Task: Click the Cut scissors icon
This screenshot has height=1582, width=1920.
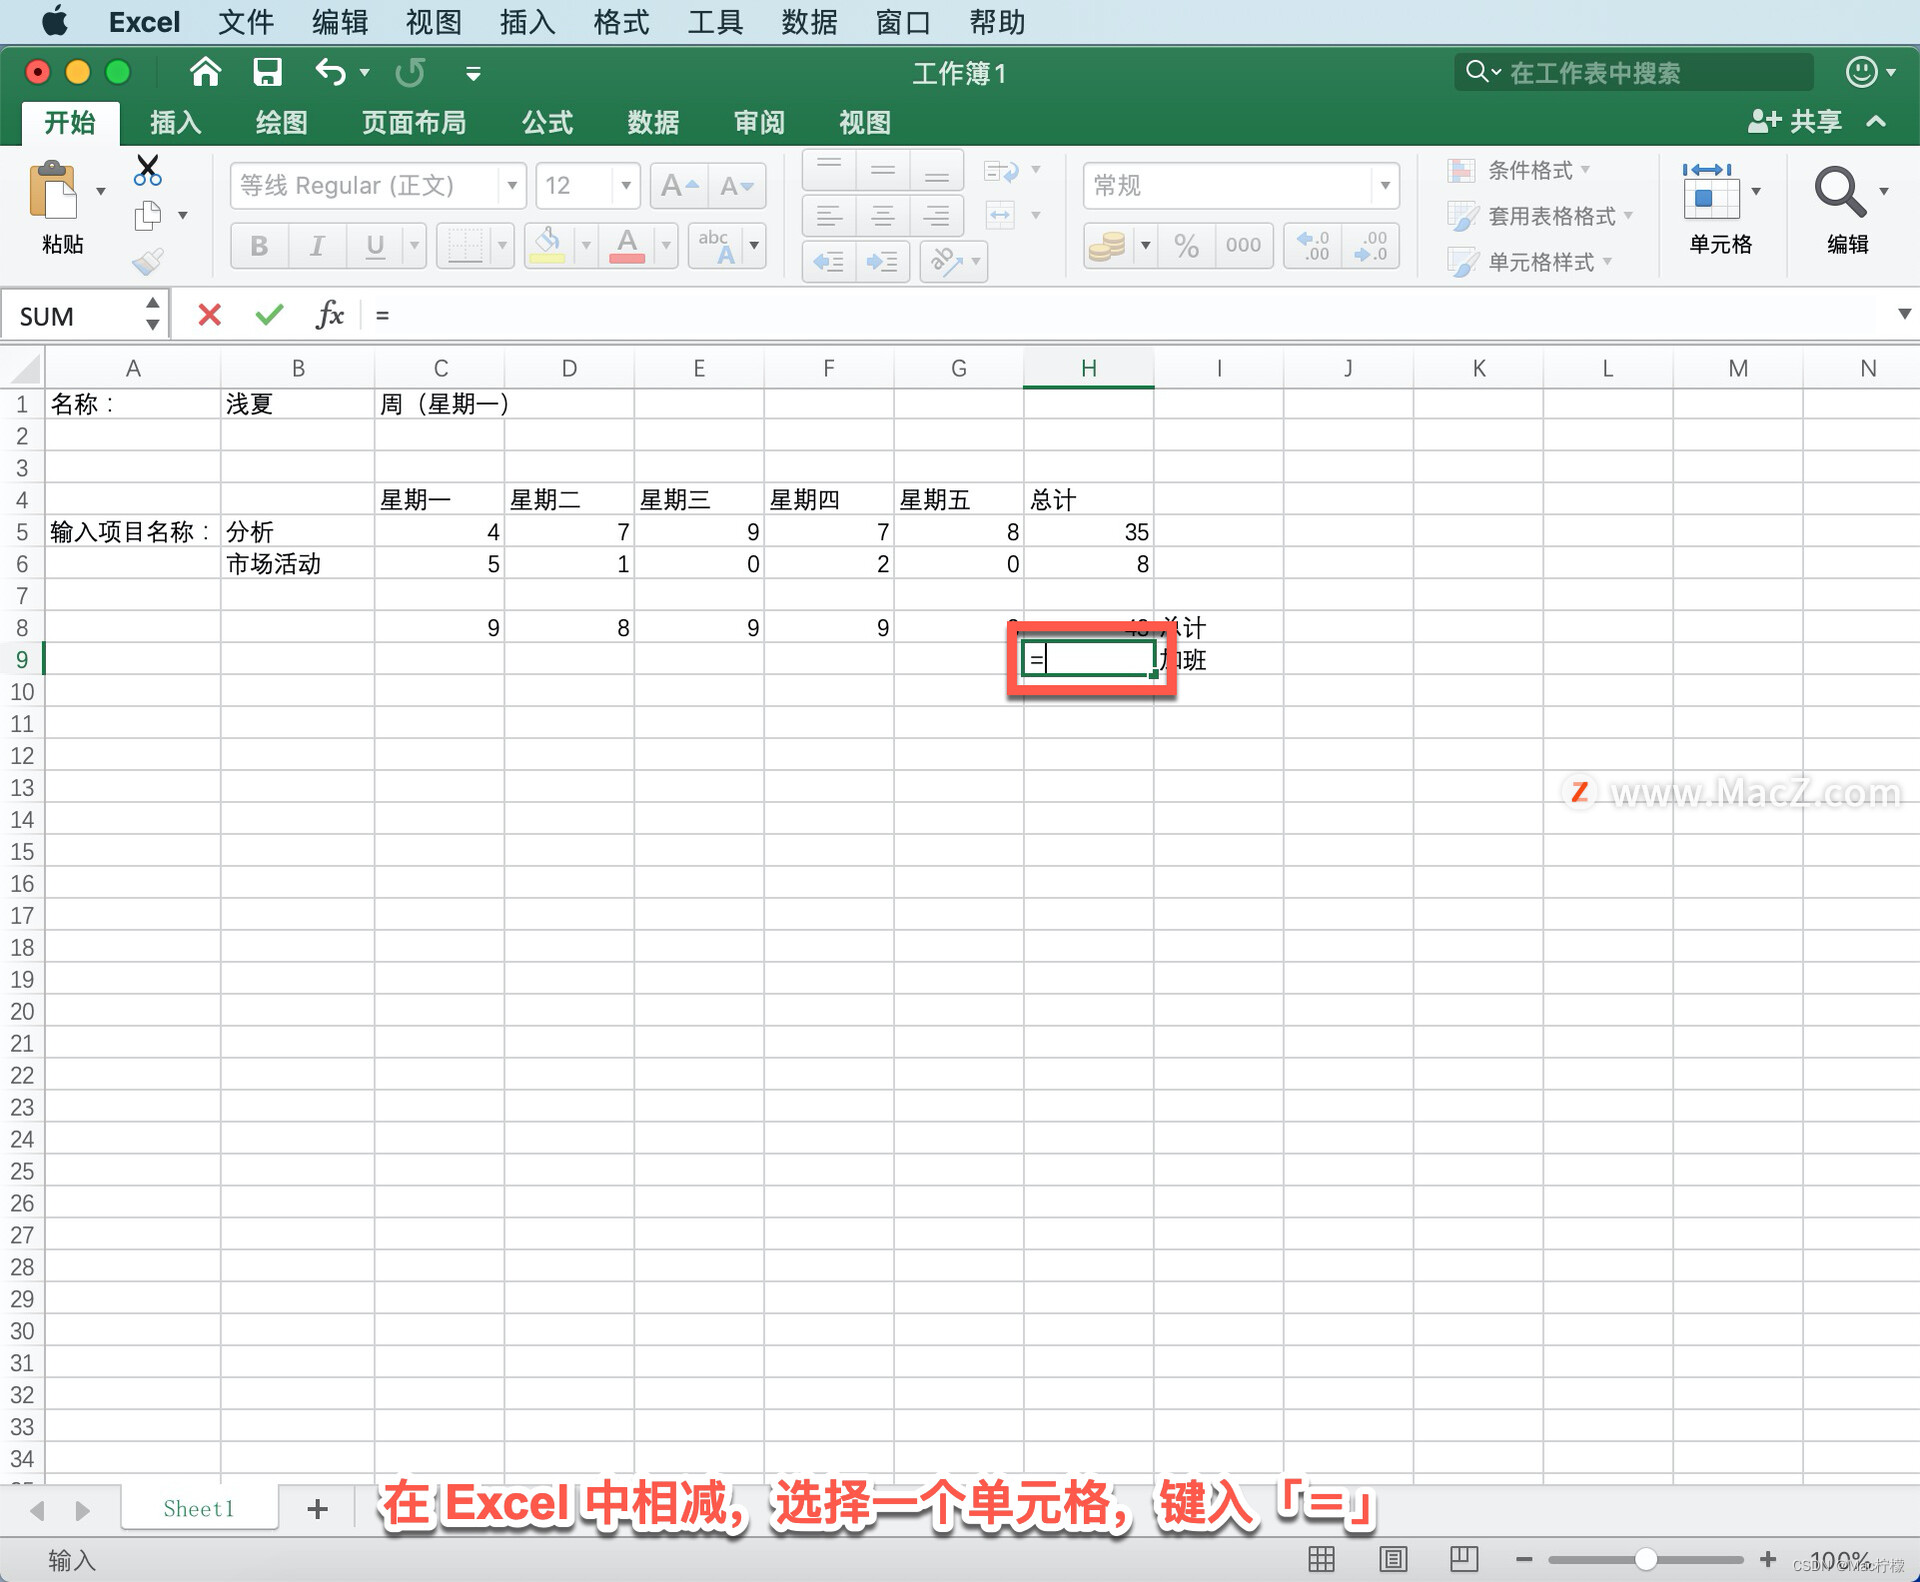Action: click(147, 170)
